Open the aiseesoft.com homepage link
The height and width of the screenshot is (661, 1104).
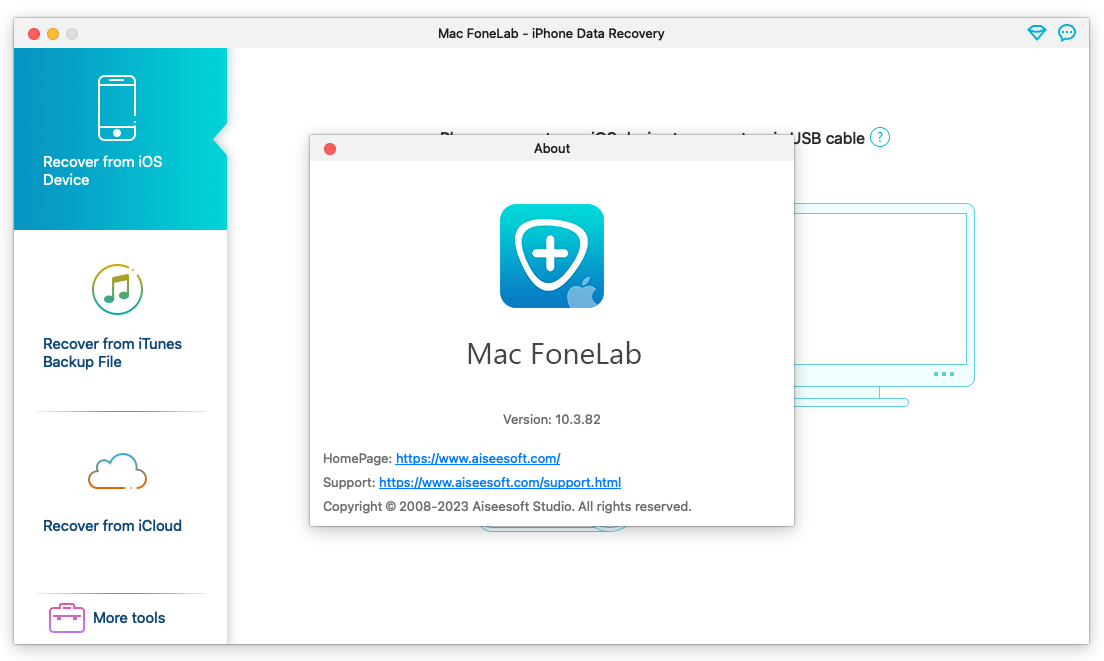(478, 458)
